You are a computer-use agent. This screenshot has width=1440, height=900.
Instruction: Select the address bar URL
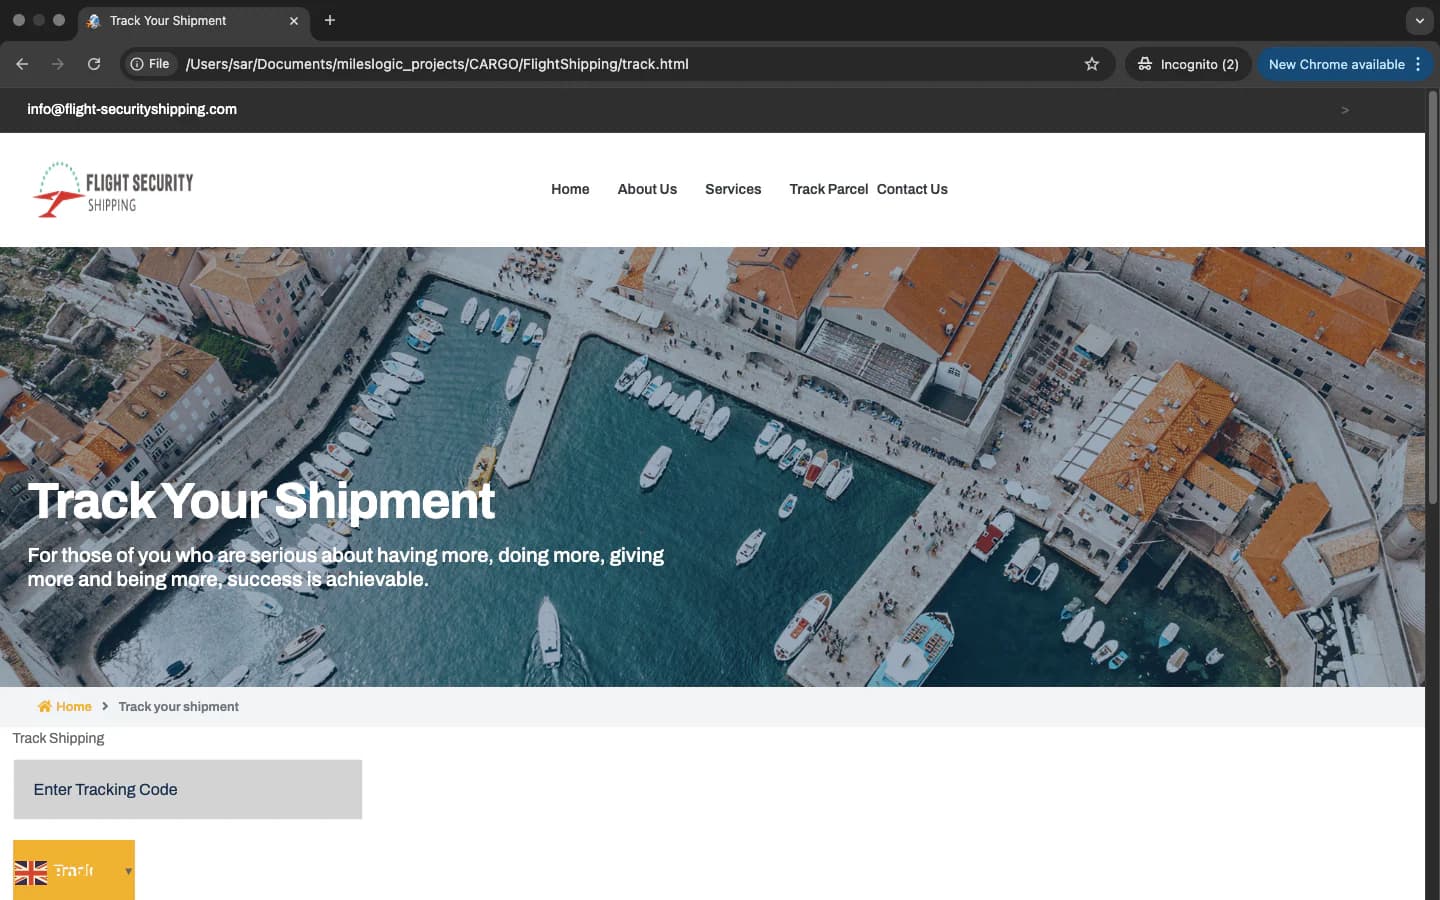437,64
